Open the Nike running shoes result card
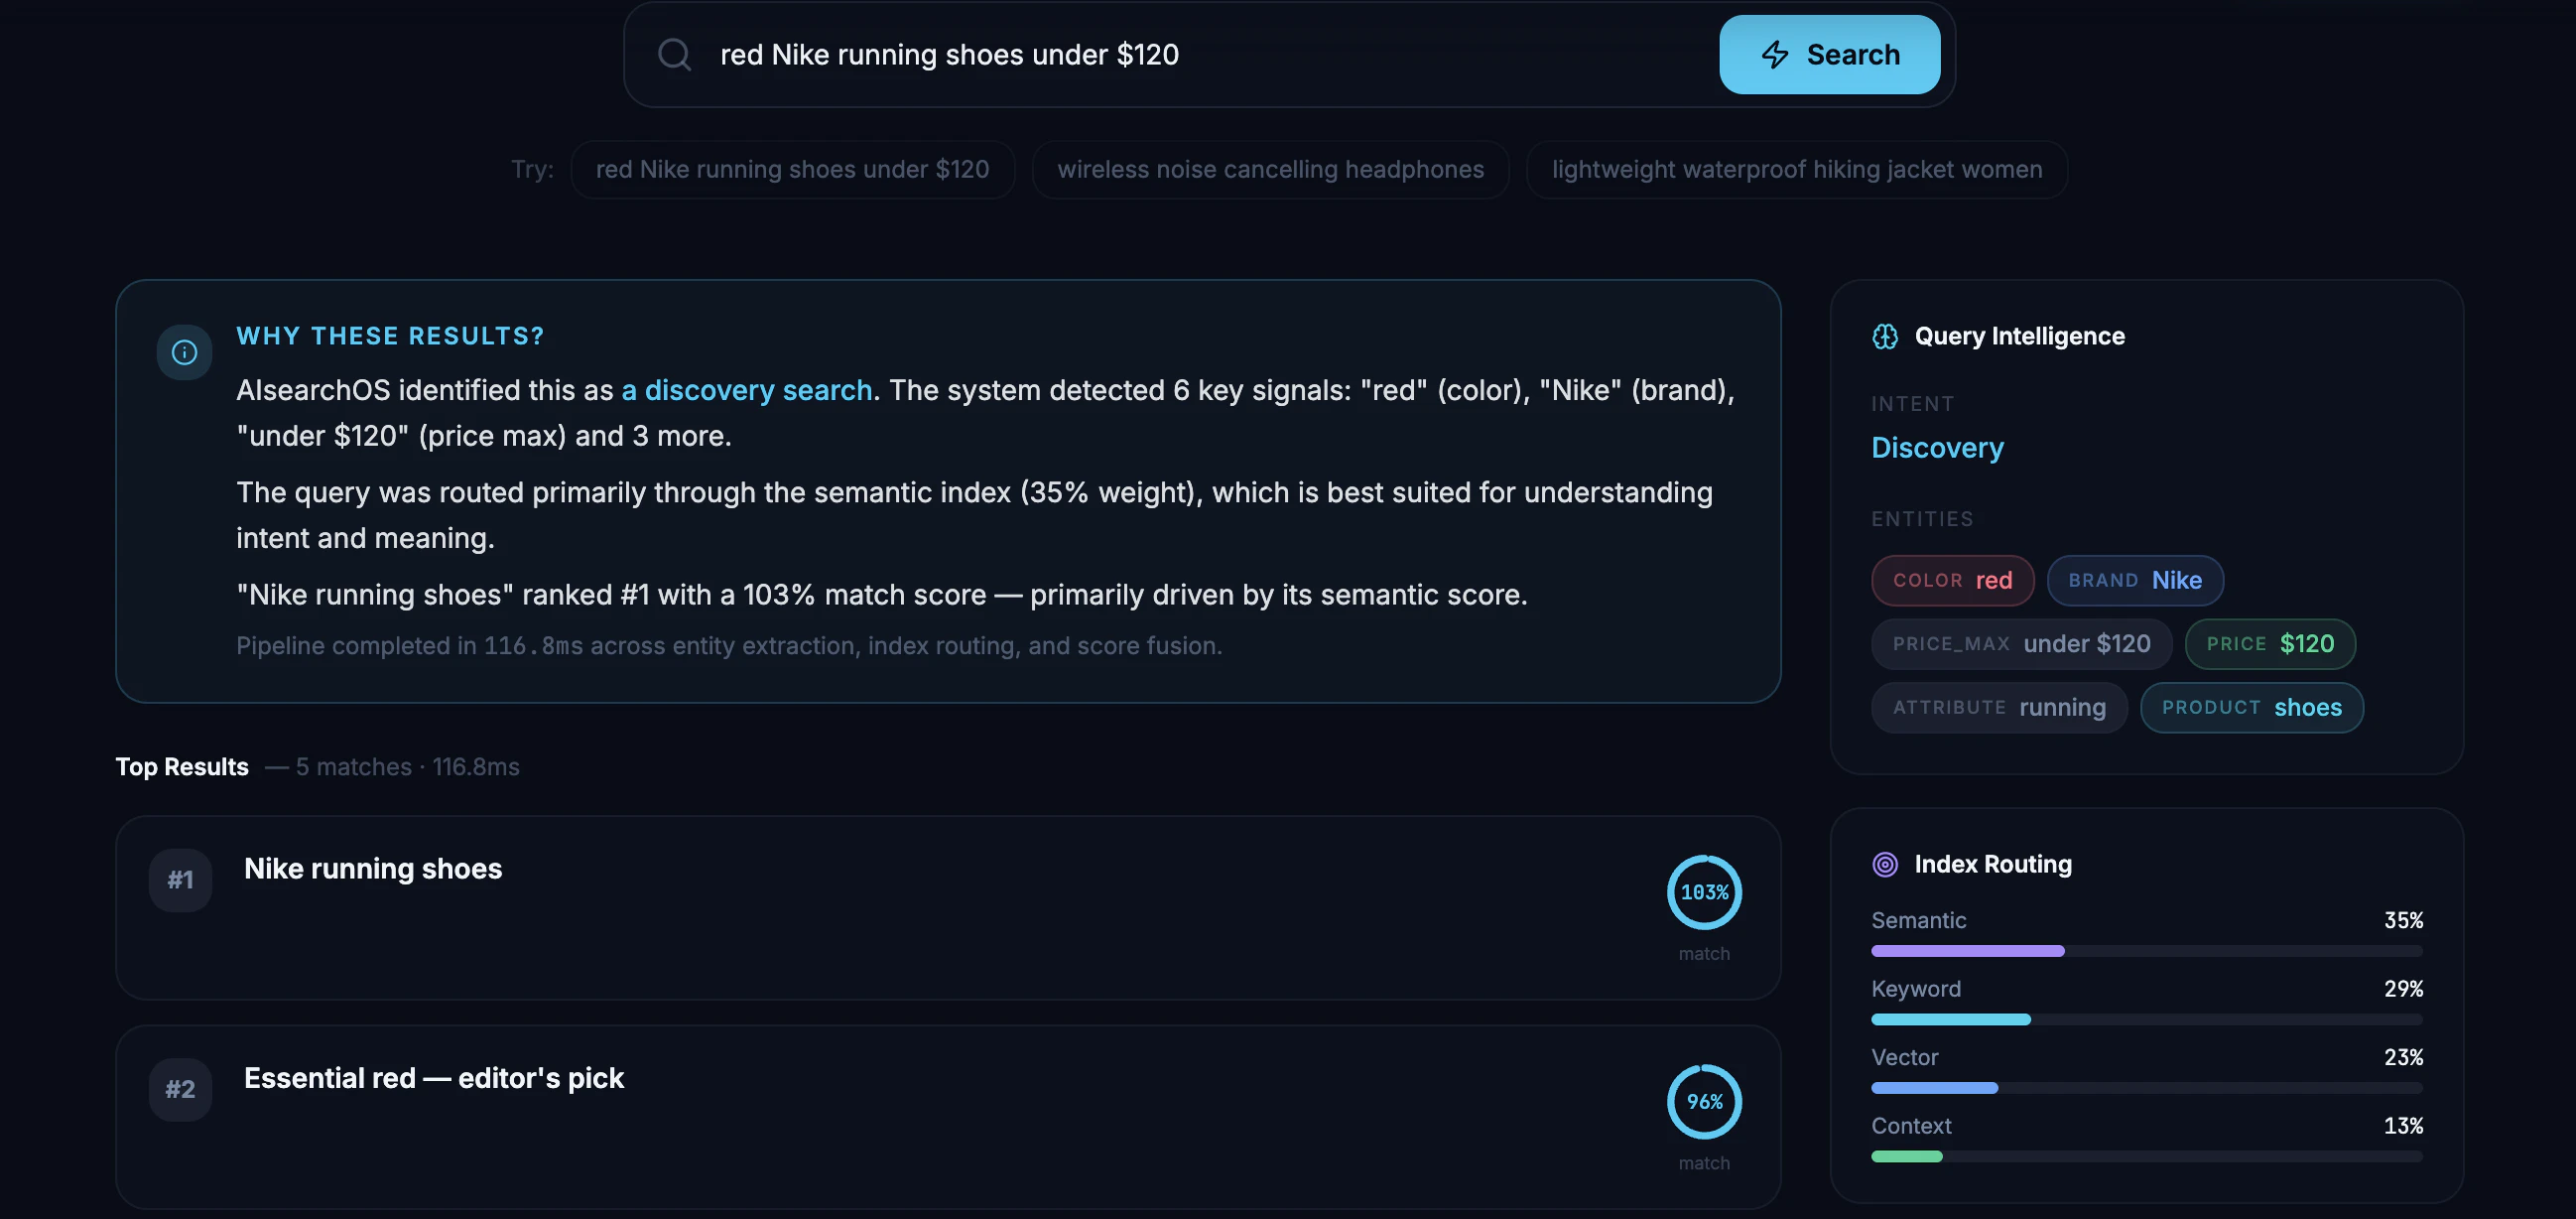The height and width of the screenshot is (1219, 2576). coord(373,868)
